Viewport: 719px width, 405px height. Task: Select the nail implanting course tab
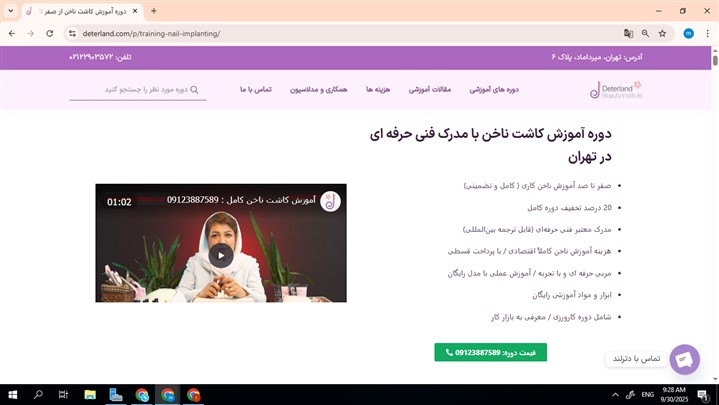[83, 11]
